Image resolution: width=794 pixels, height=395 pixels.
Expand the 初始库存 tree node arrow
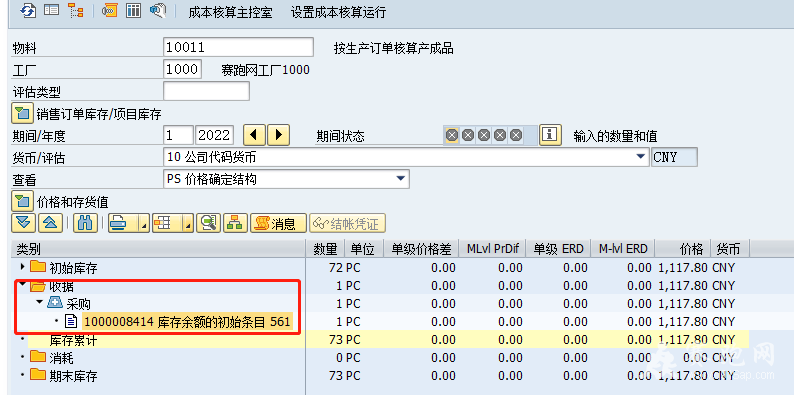pyautogui.click(x=22, y=266)
